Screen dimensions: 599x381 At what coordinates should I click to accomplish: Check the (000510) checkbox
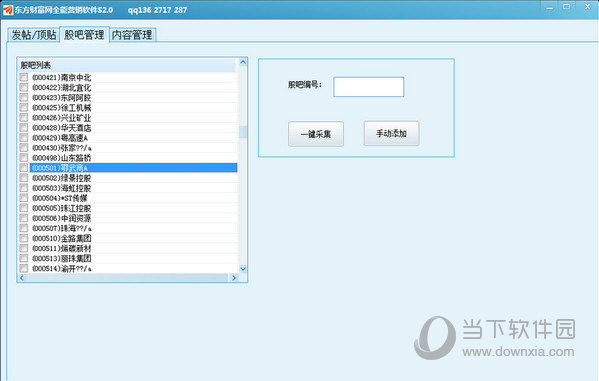24,238
